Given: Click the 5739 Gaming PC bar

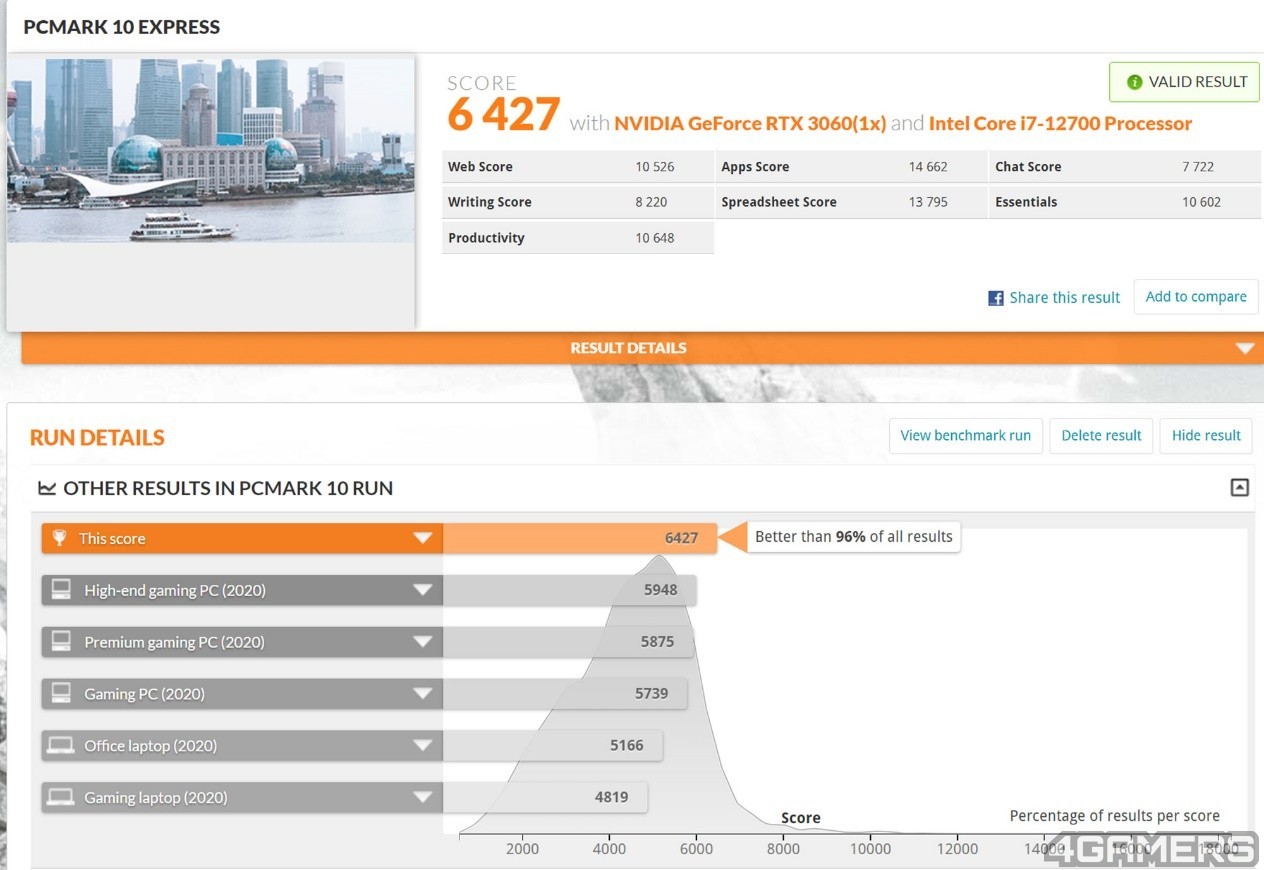Looking at the screenshot, I should 565,694.
